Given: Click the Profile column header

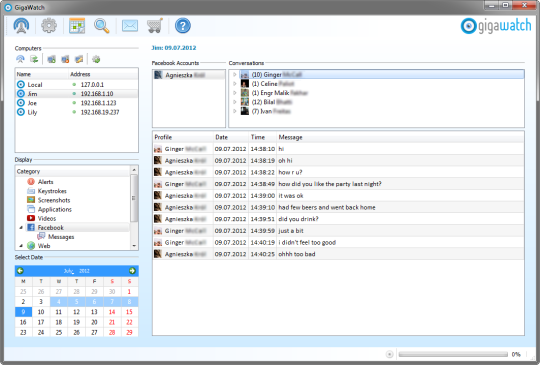Looking at the screenshot, I should point(183,137).
